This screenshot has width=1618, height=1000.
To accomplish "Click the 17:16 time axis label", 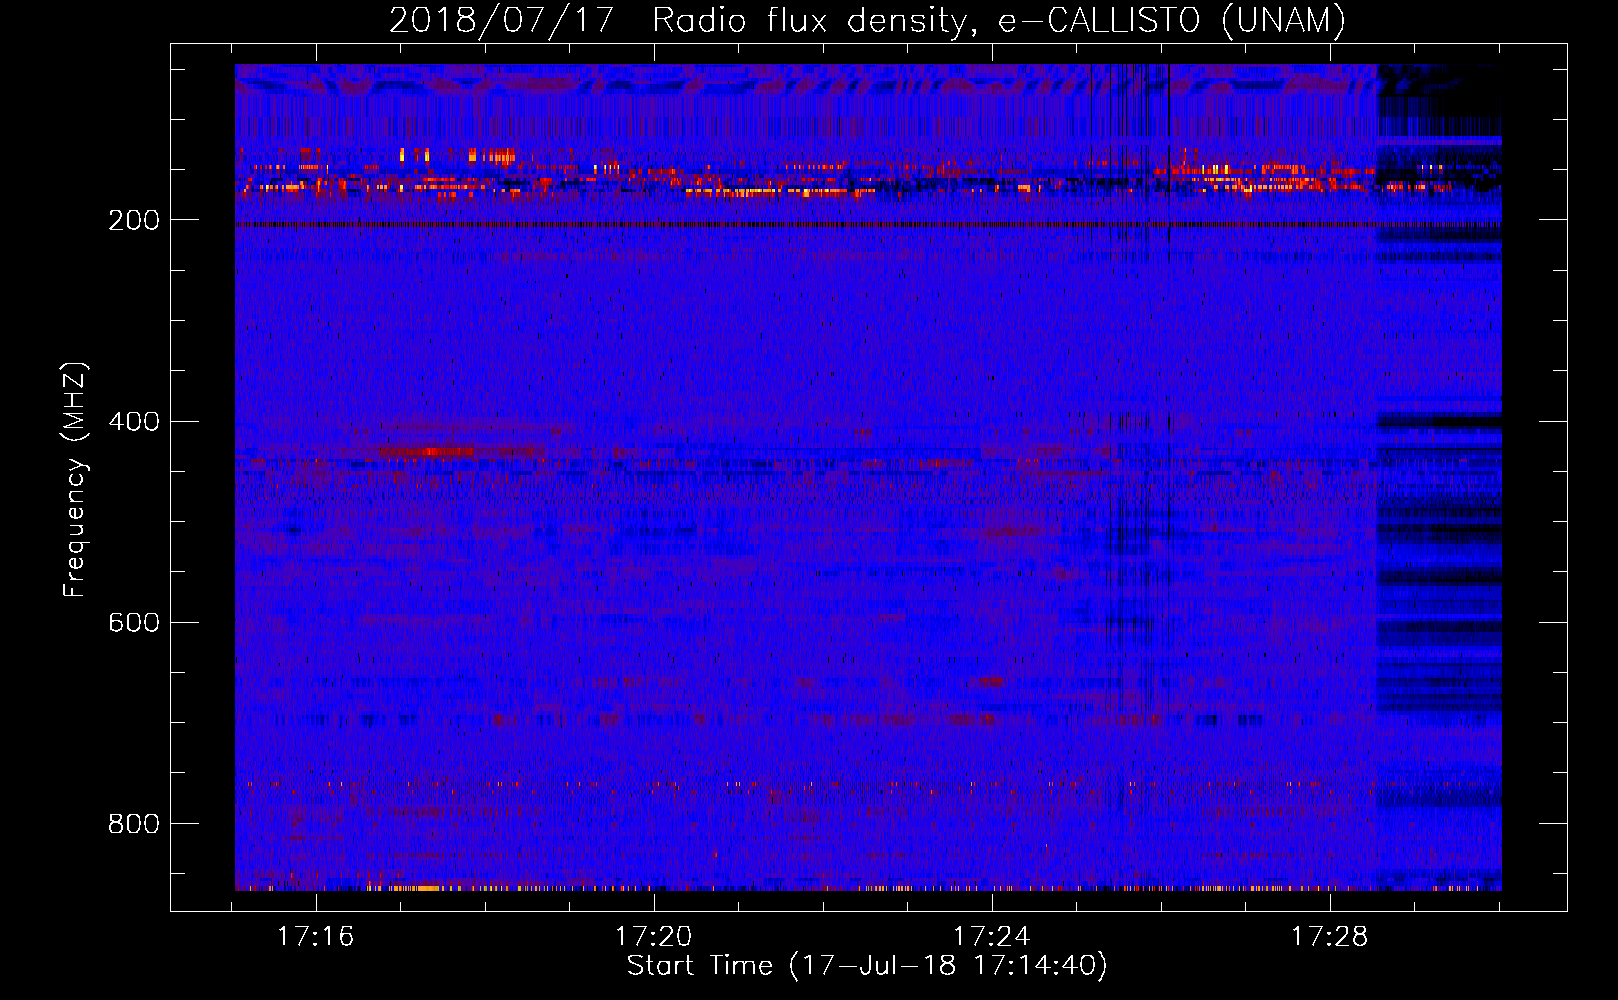I will 316,936.
